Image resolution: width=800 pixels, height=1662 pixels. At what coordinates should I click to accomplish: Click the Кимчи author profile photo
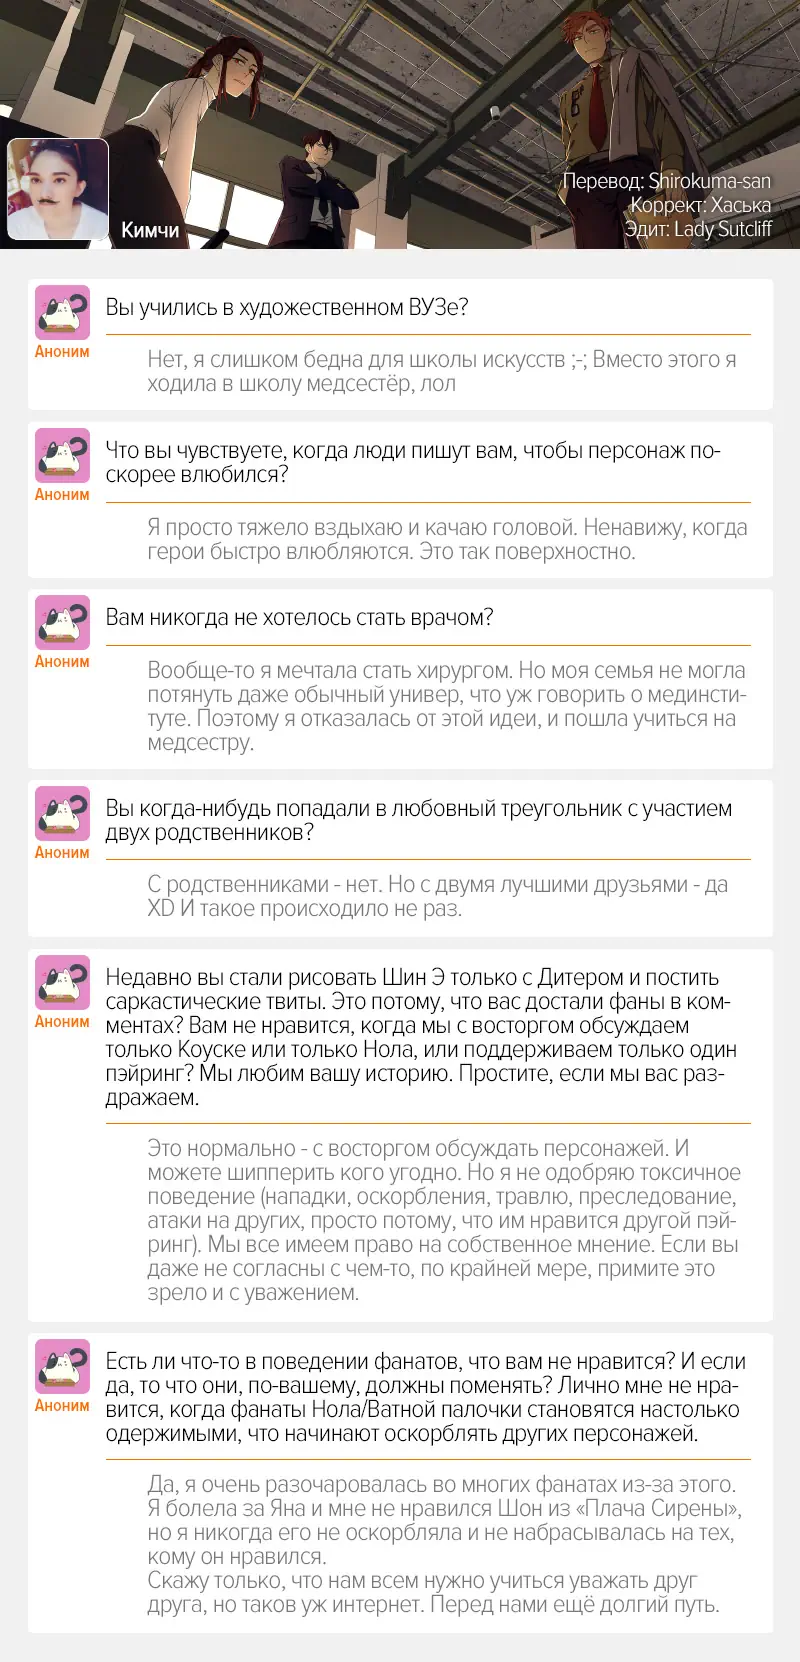coord(58,190)
